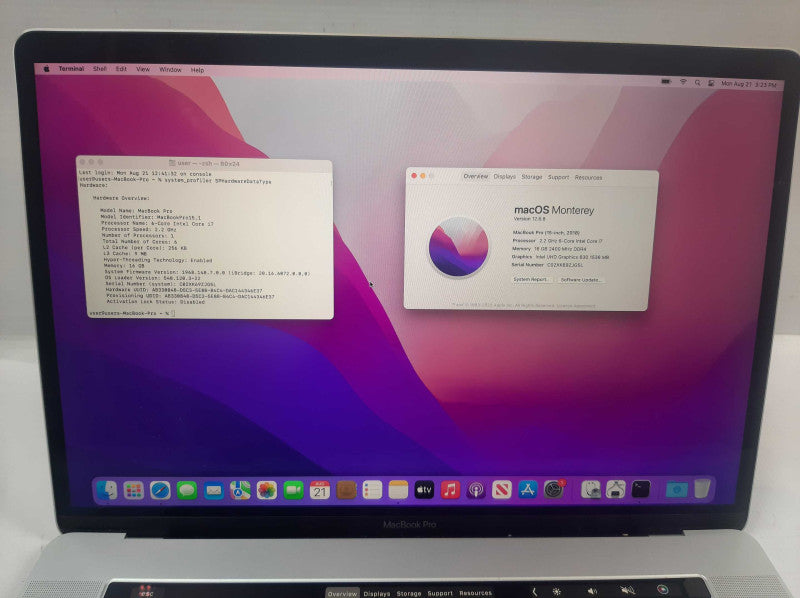This screenshot has height=598, width=800.
Task: Click the Serial Number line in About window
Action: [x=547, y=265]
